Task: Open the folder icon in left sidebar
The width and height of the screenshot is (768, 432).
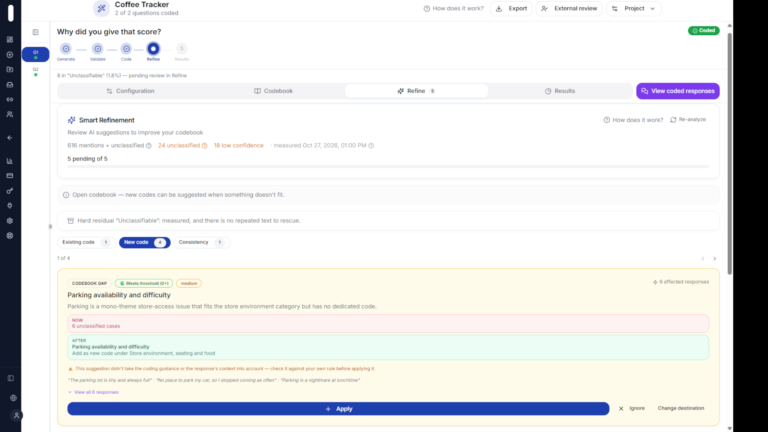Action: (x=10, y=70)
